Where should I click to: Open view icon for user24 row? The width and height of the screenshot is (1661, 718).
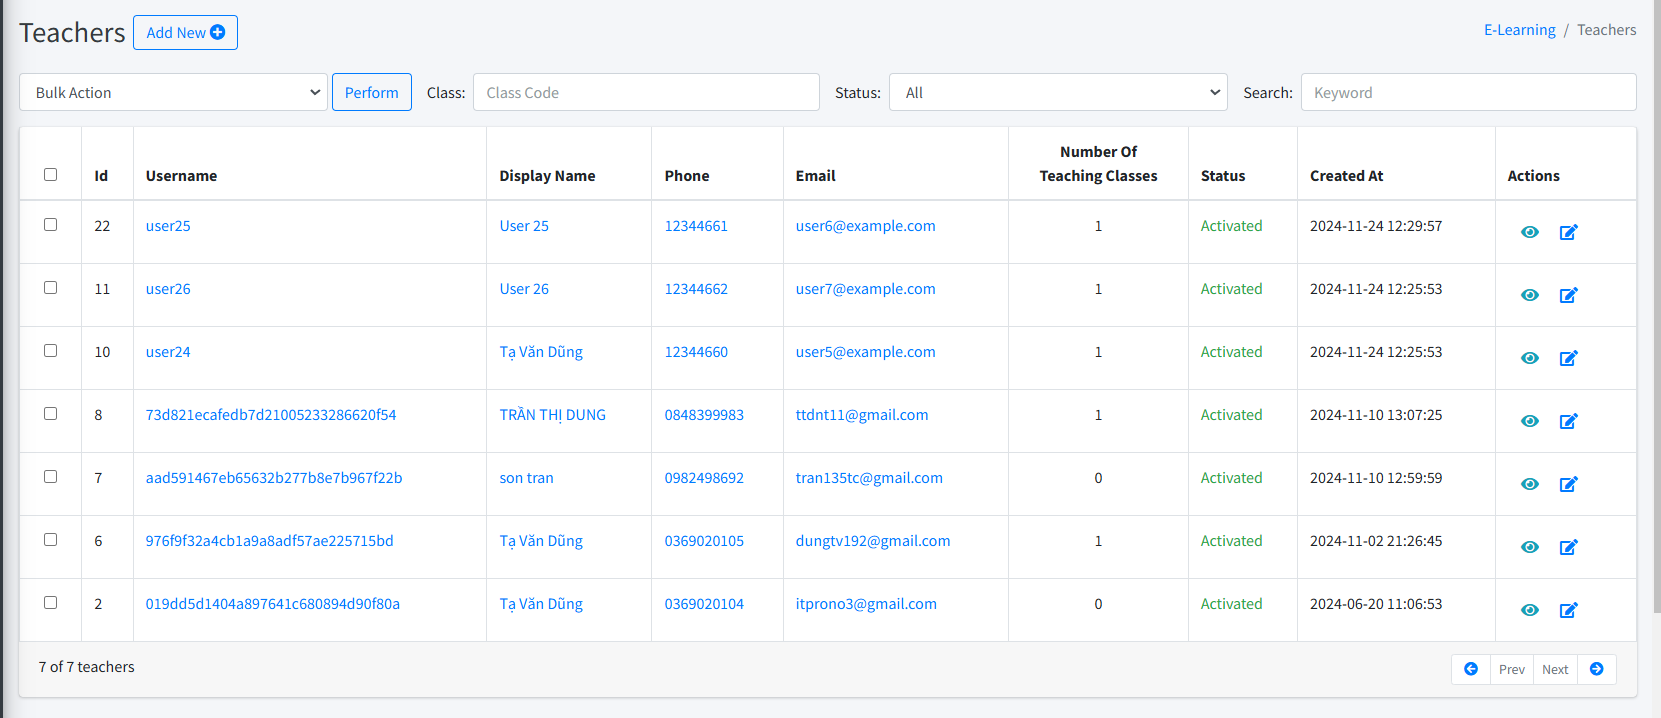[1529, 358]
